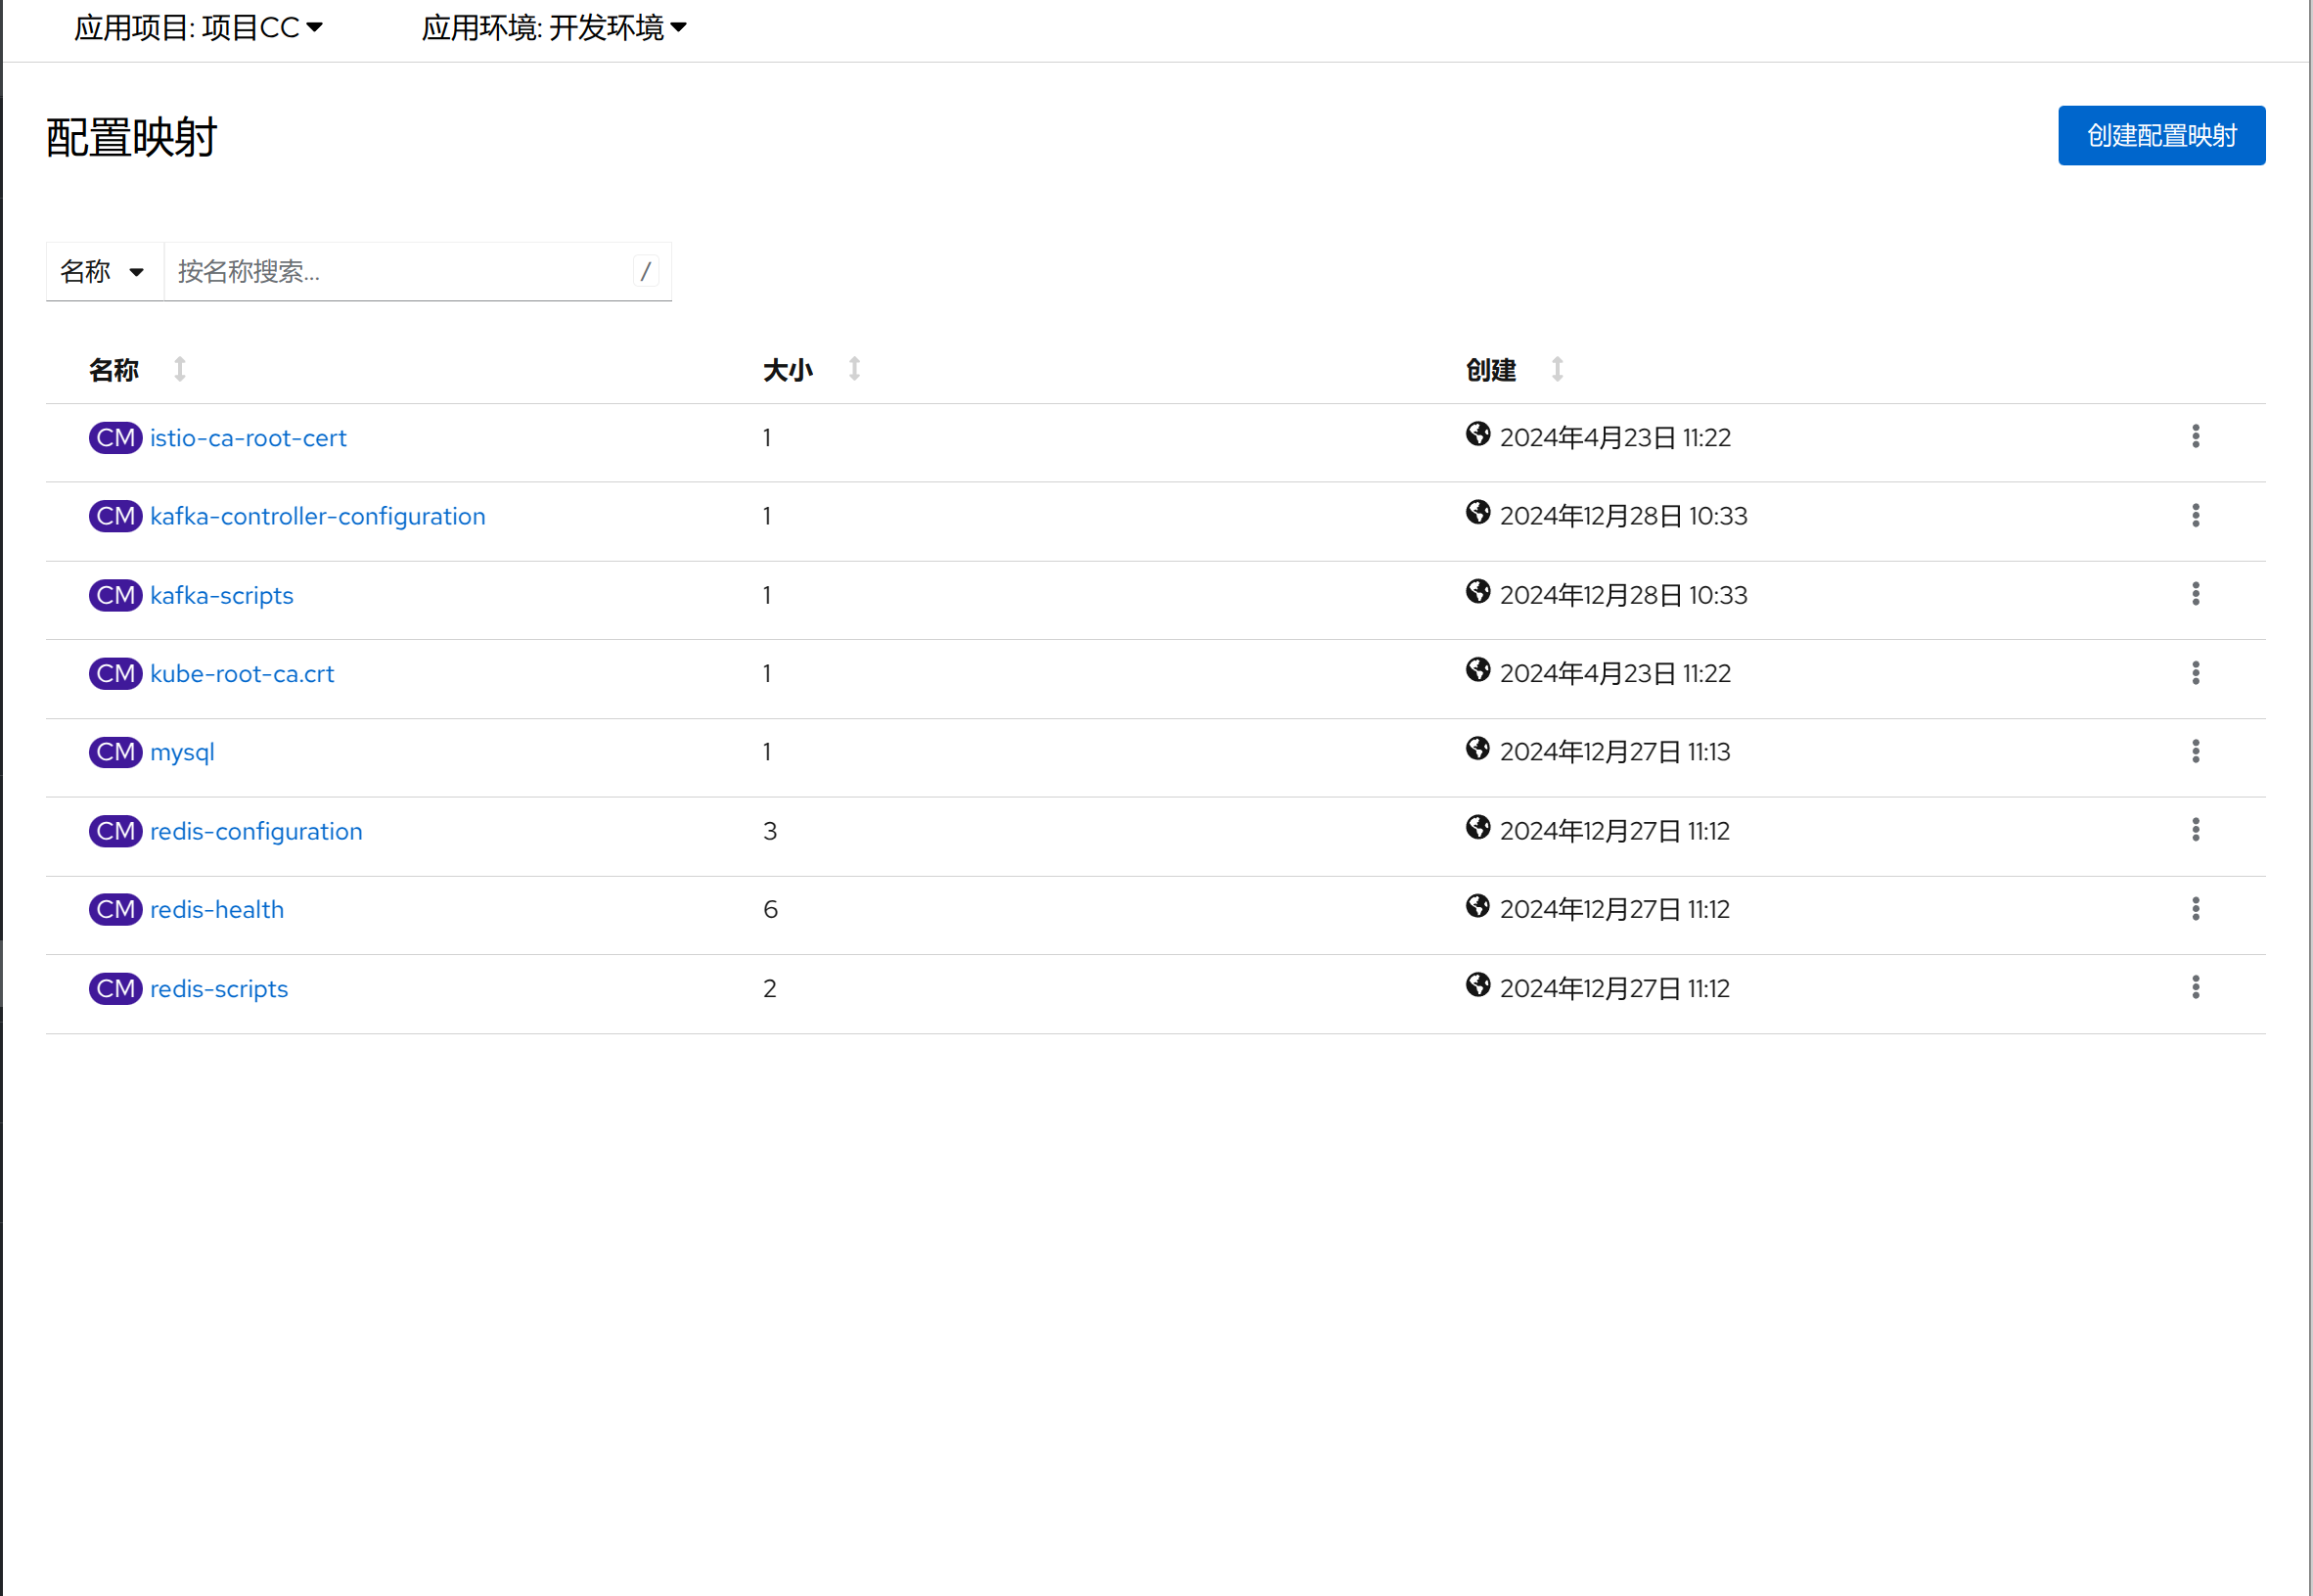Expand the 应用项目 项目CC dropdown
2313x1596 pixels.
[x=198, y=27]
